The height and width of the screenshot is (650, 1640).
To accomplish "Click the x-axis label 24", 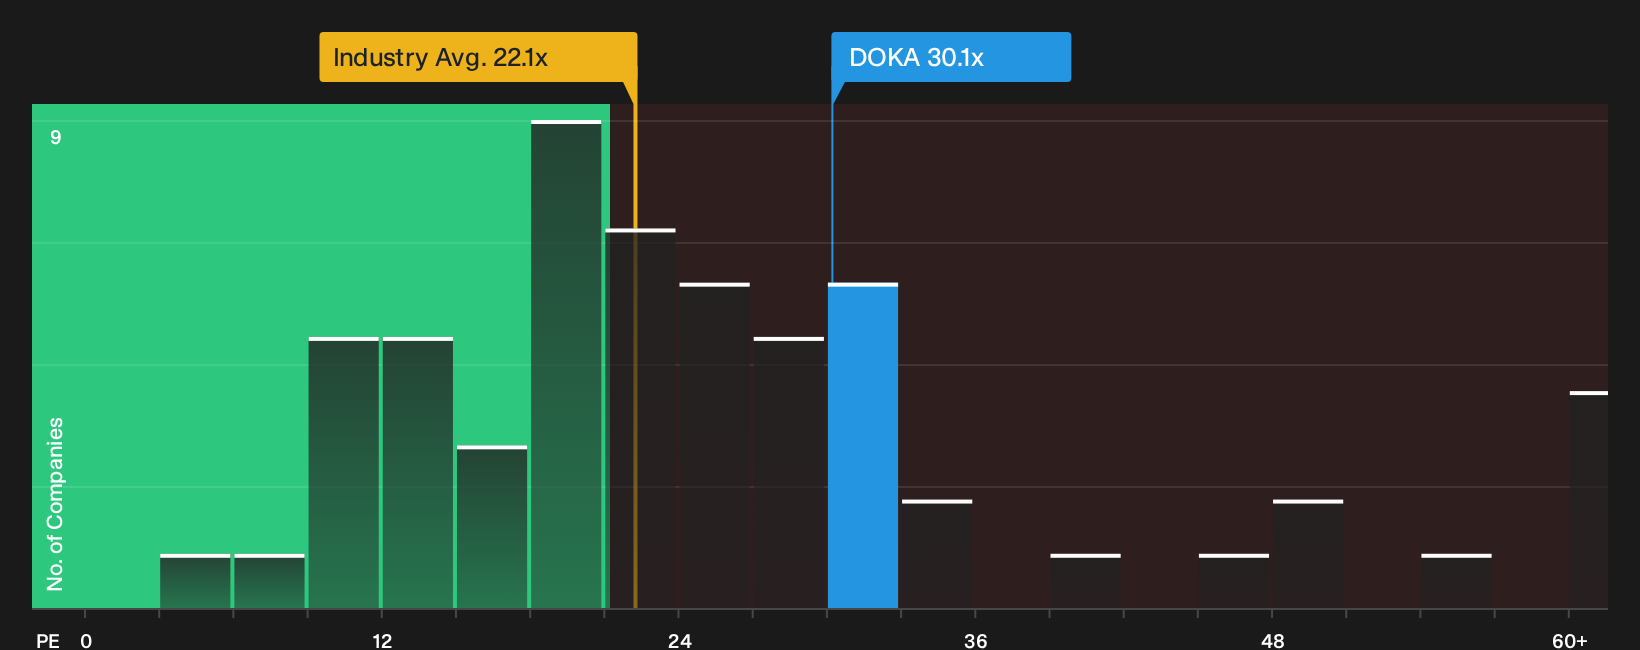I will pos(680,640).
